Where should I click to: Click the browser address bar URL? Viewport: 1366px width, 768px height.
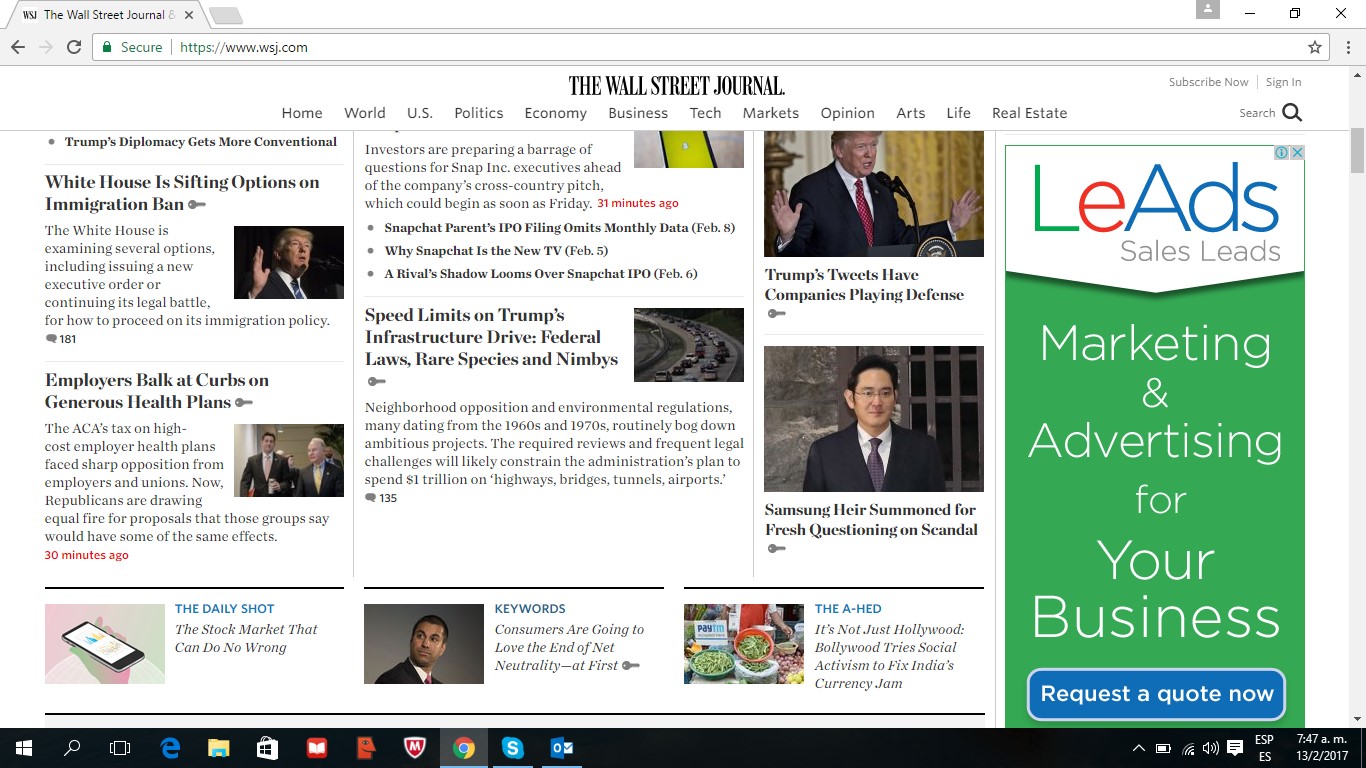(x=243, y=47)
